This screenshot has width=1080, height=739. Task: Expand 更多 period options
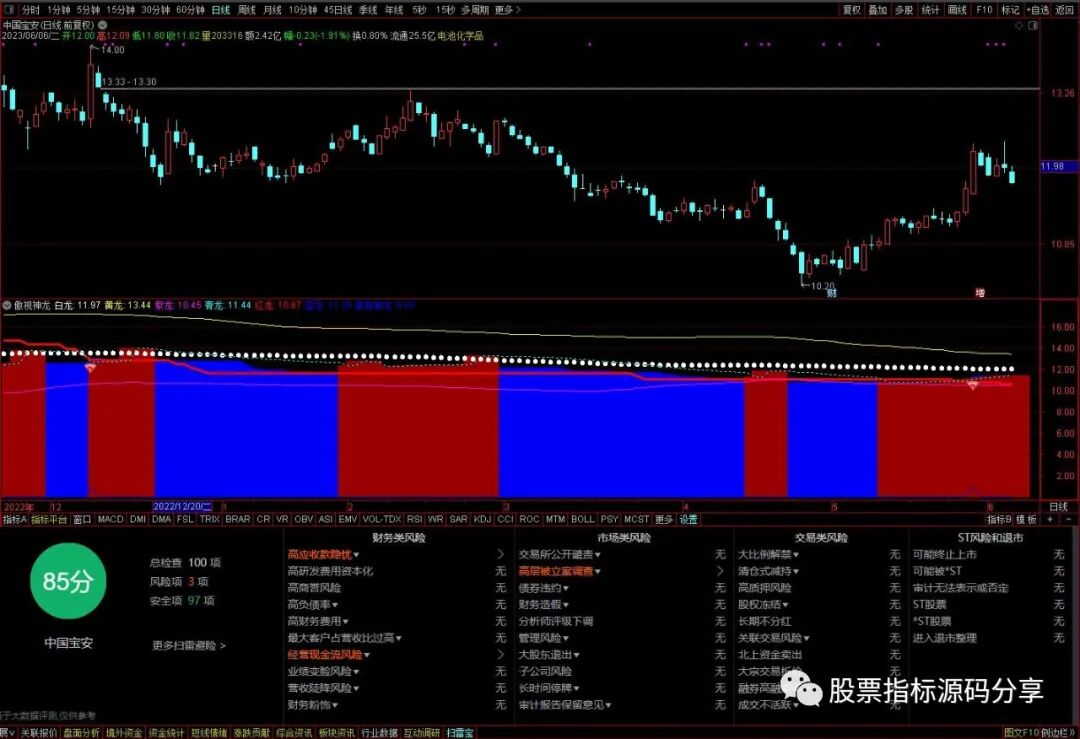point(508,10)
